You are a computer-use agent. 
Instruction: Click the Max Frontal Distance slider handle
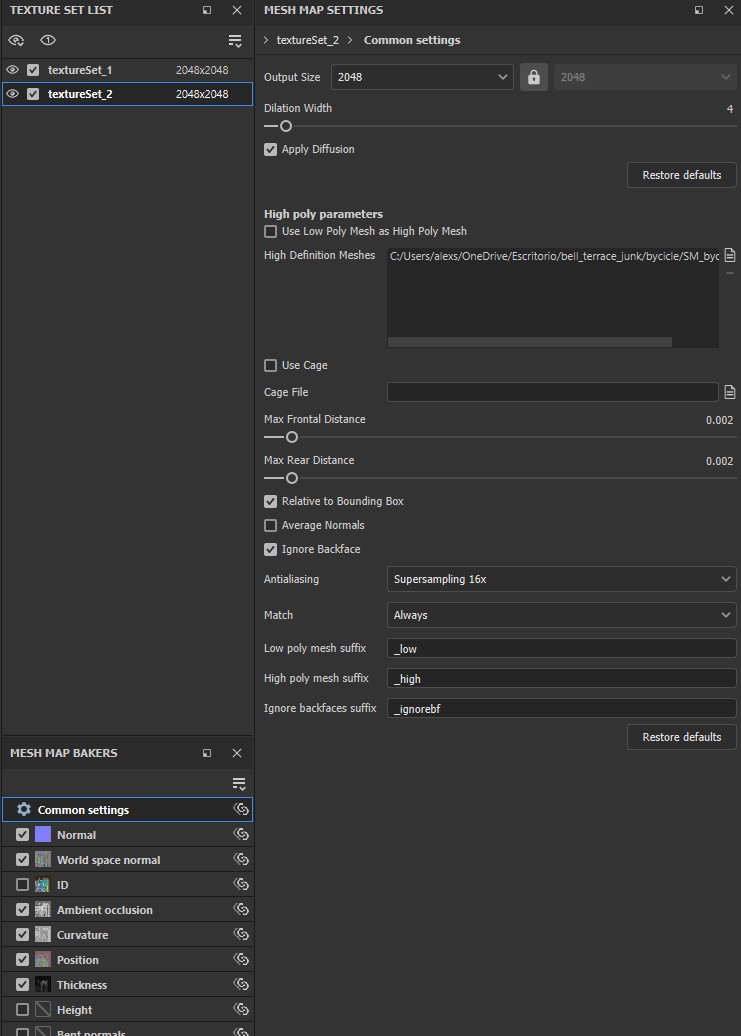(292, 437)
